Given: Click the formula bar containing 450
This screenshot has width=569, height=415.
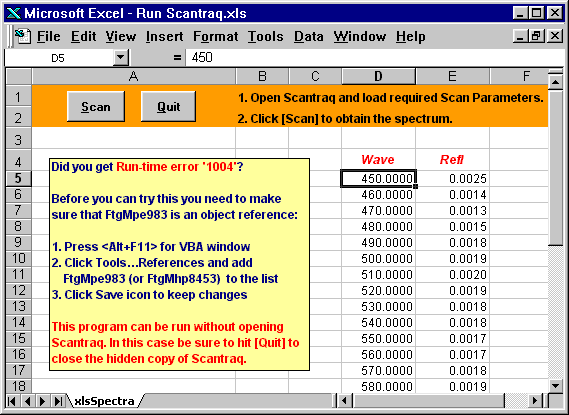Looking at the screenshot, I should point(375,58).
